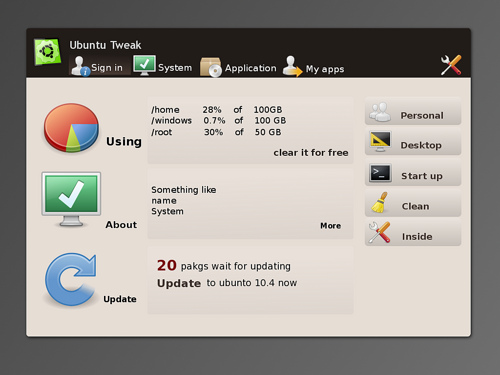Click the /windows usage row
This screenshot has width=500, height=375.
(219, 120)
